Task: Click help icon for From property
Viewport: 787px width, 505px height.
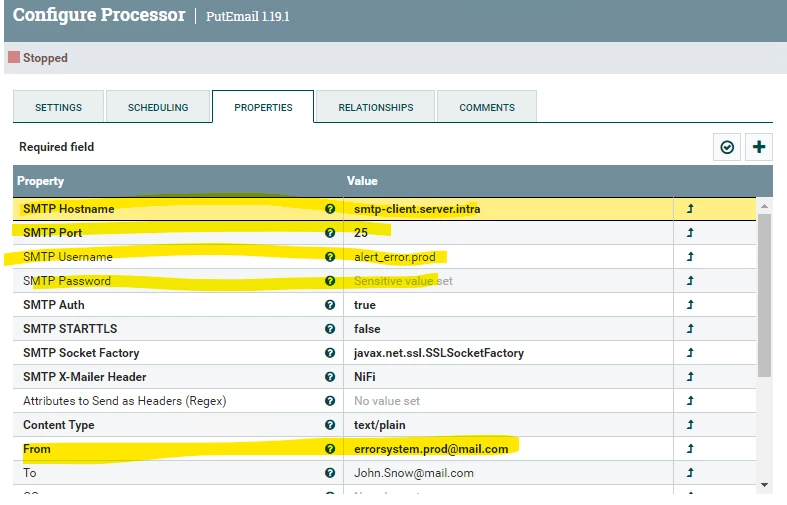Action: pos(330,449)
